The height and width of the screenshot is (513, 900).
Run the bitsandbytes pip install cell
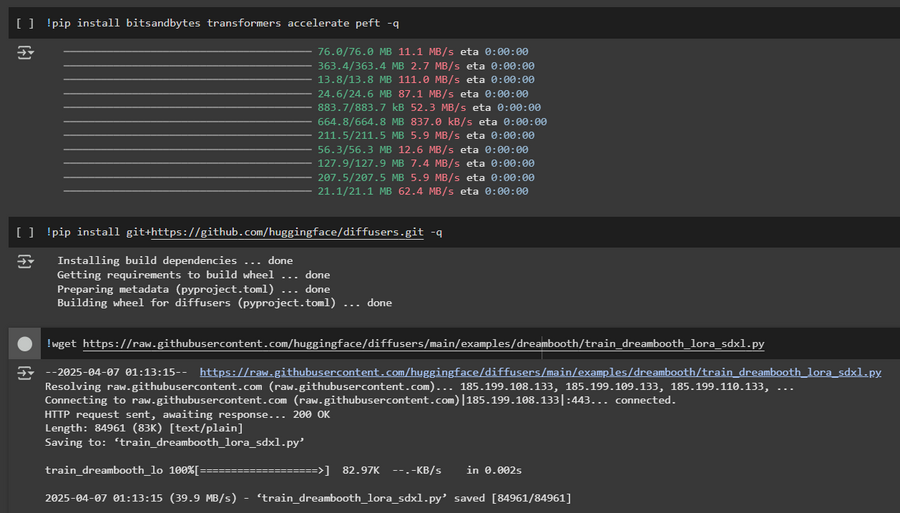25,23
